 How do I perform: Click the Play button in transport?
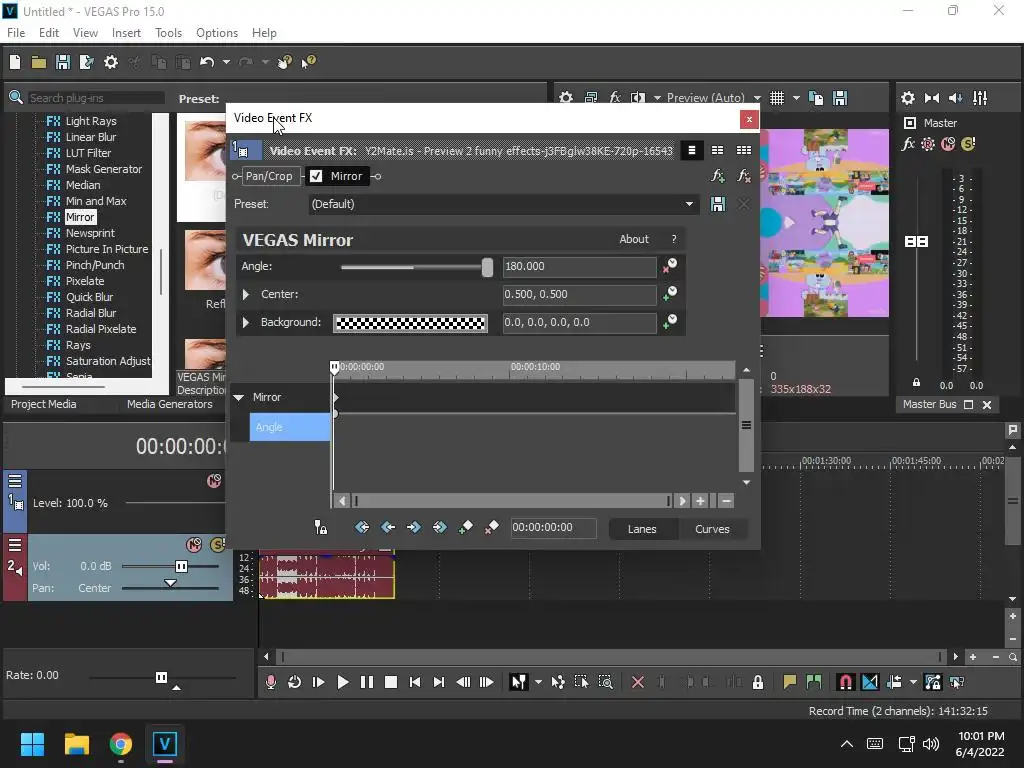click(343, 682)
